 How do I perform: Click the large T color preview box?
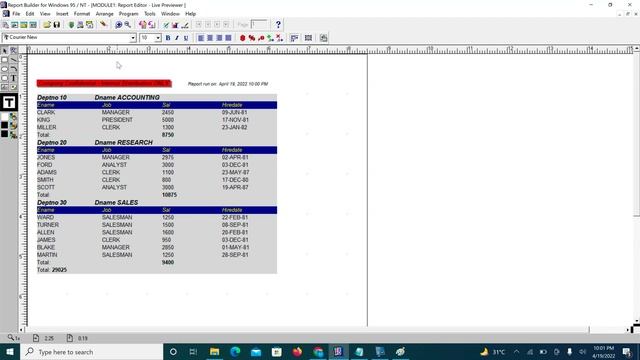tap(9, 102)
